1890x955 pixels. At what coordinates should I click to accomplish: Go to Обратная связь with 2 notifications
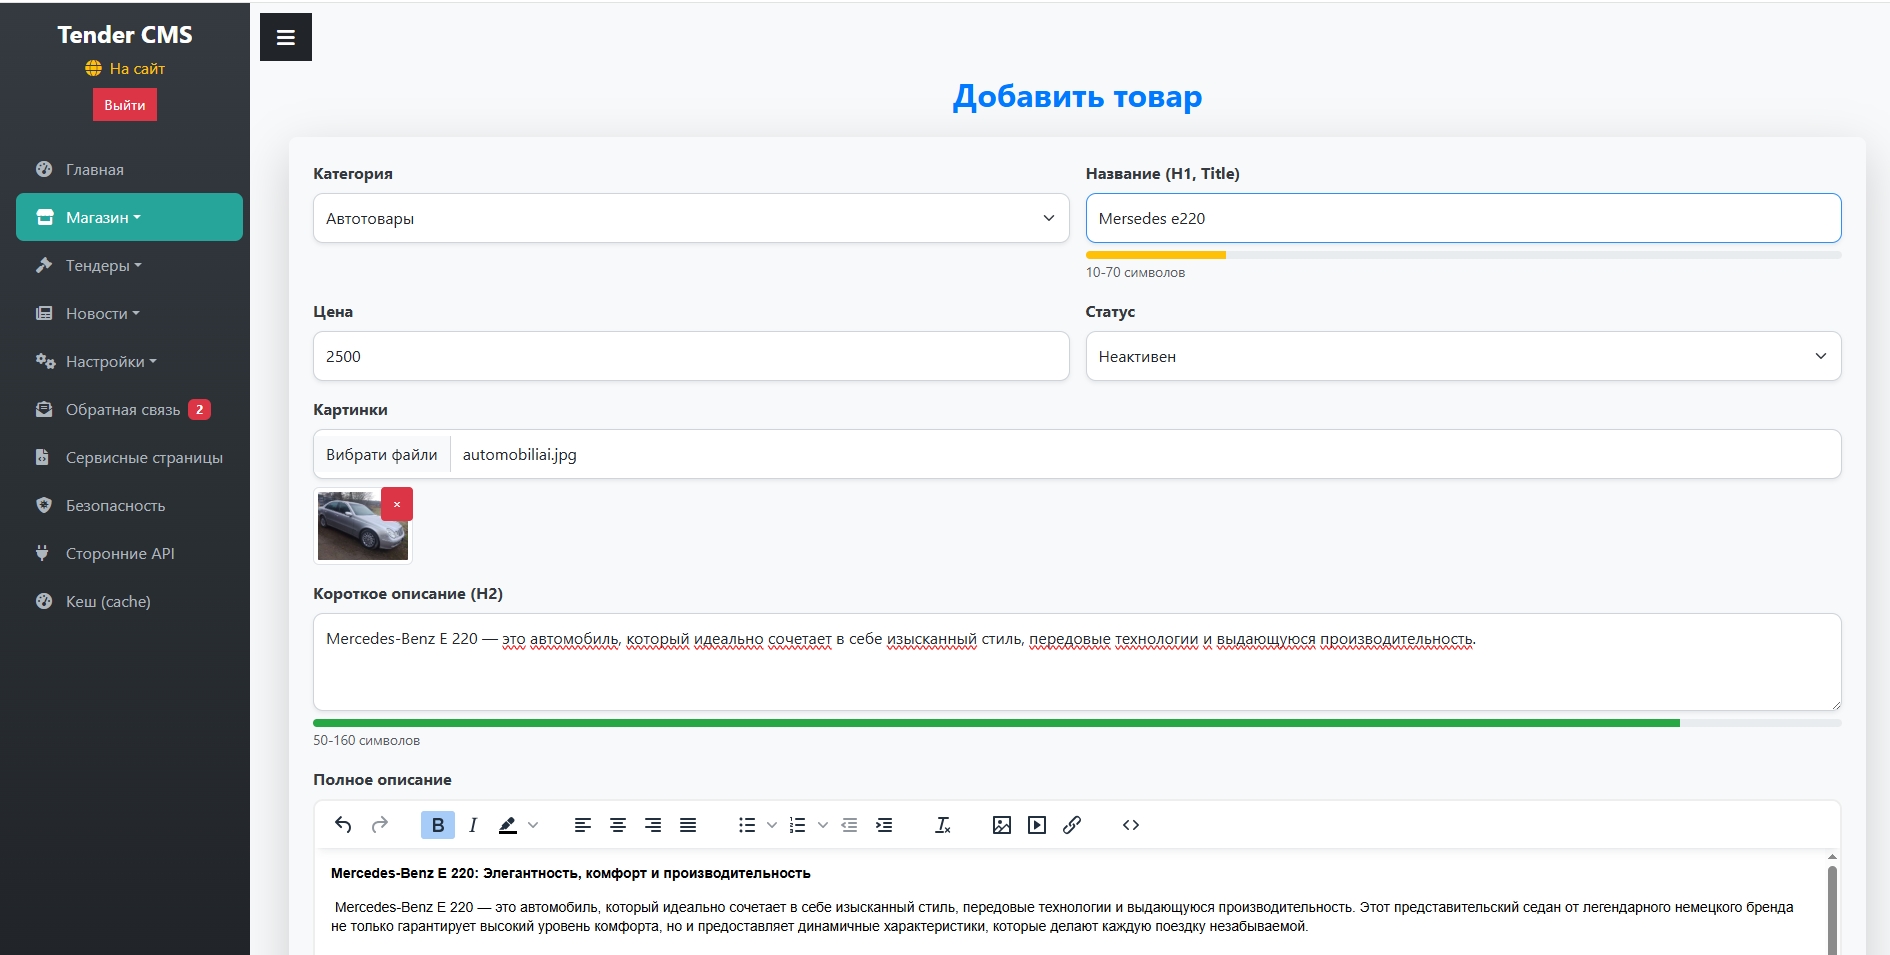point(122,409)
